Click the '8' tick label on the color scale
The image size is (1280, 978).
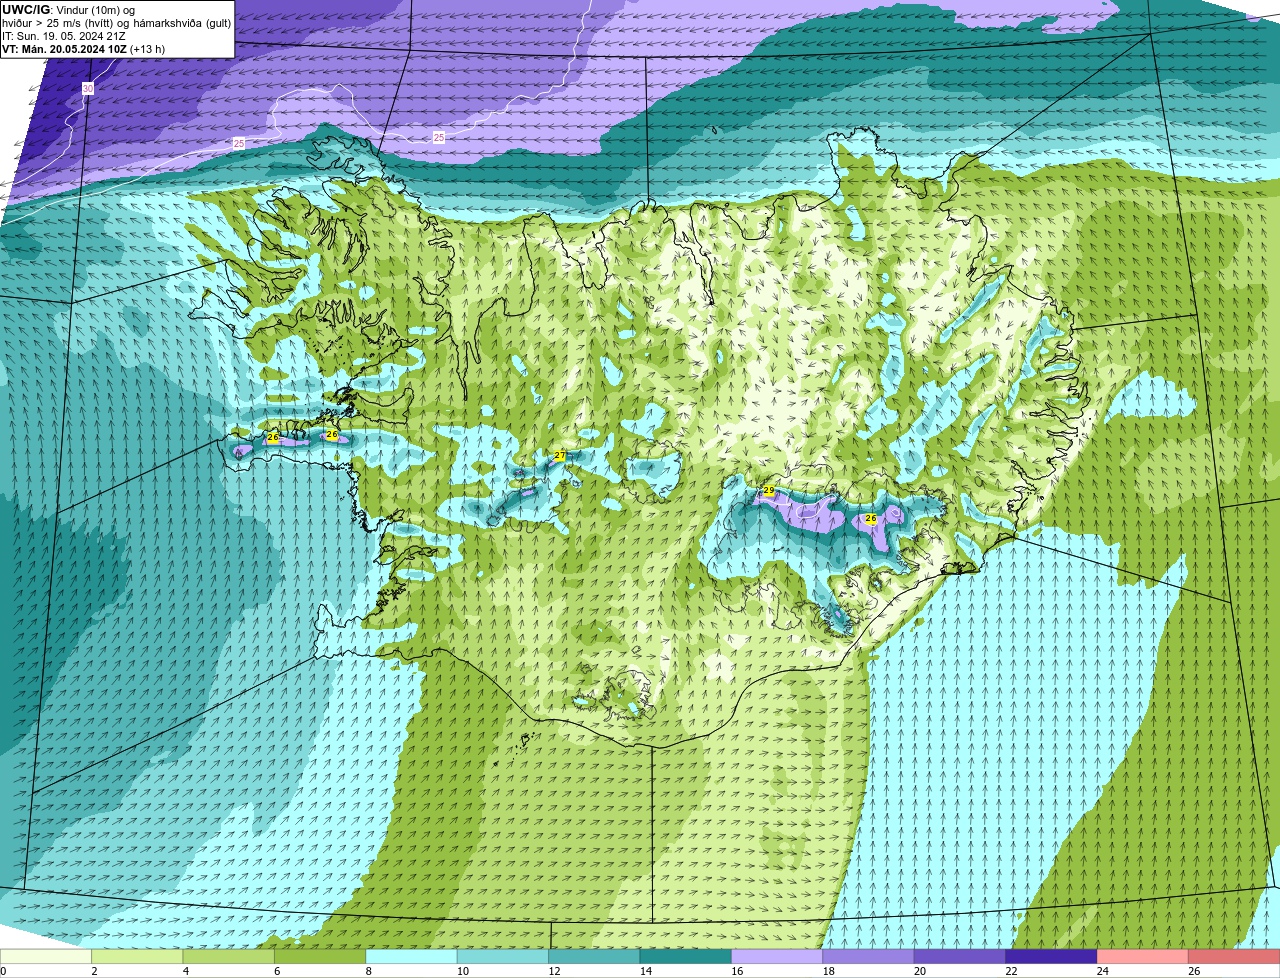tap(367, 971)
